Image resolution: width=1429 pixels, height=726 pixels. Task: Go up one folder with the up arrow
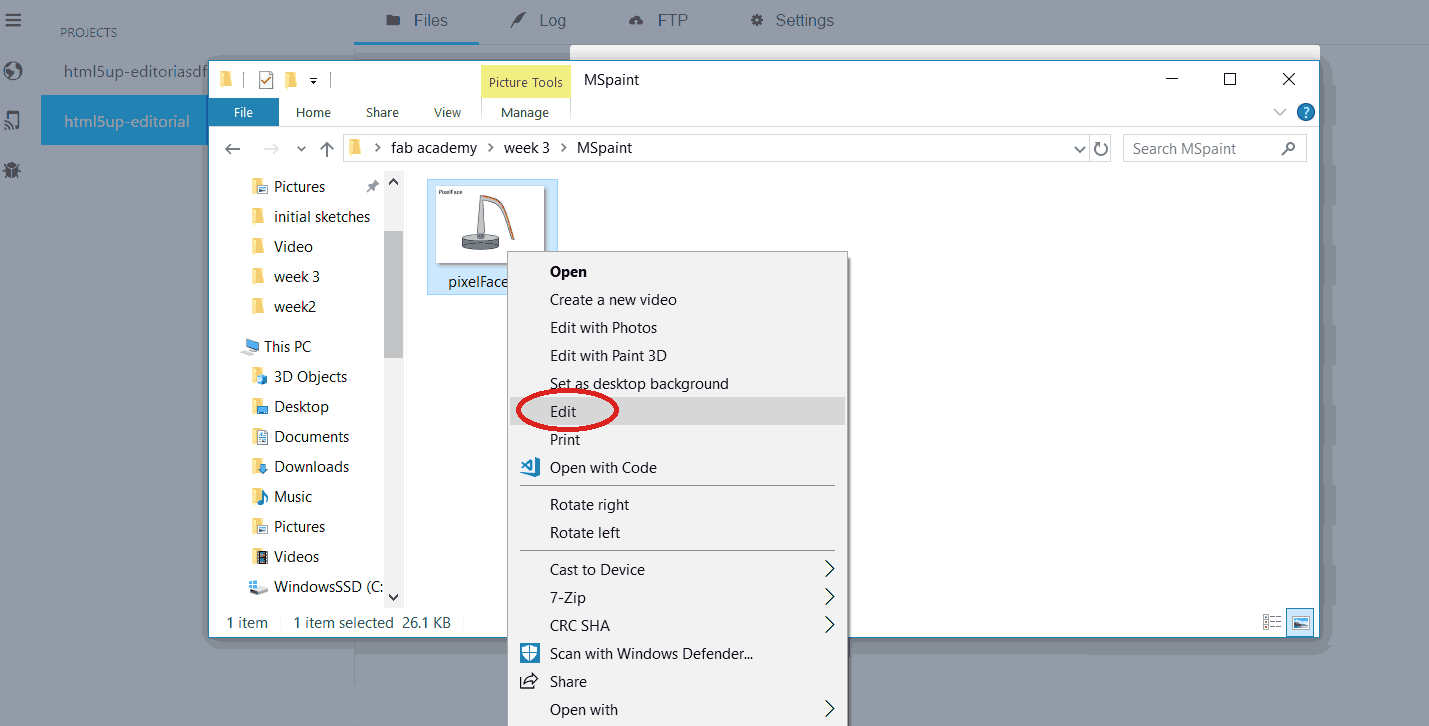tap(327, 149)
